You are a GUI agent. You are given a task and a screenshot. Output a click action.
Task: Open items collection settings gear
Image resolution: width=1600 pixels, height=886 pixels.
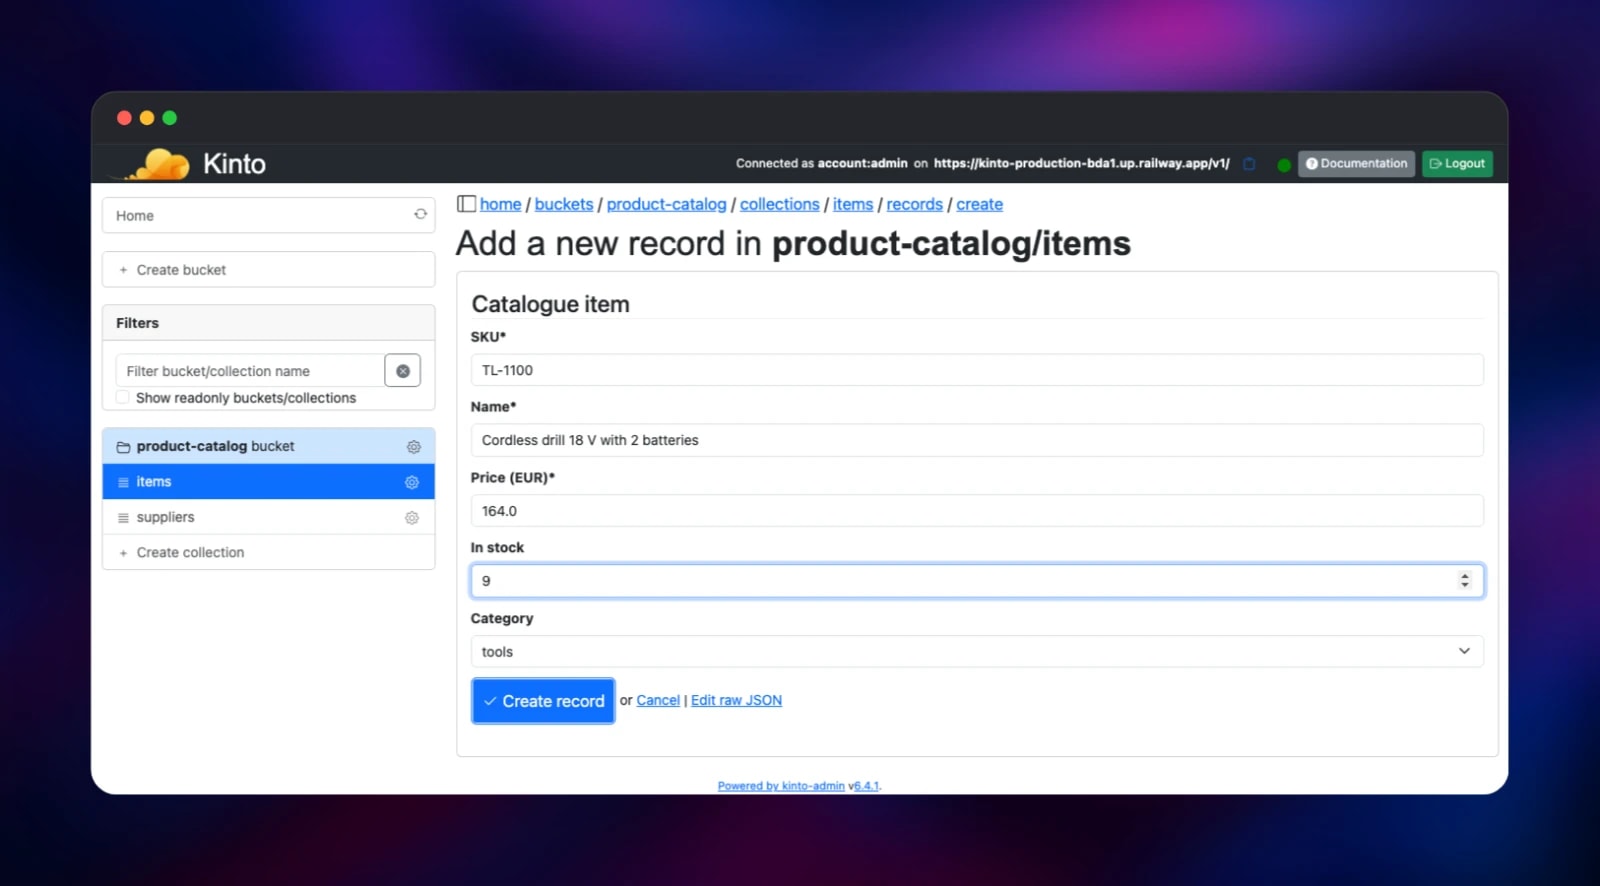412,482
